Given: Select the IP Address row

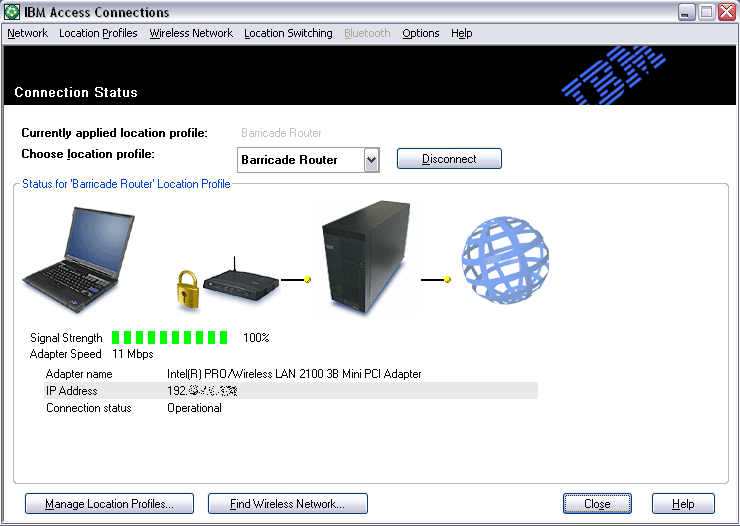Looking at the screenshot, I should coord(291,391).
